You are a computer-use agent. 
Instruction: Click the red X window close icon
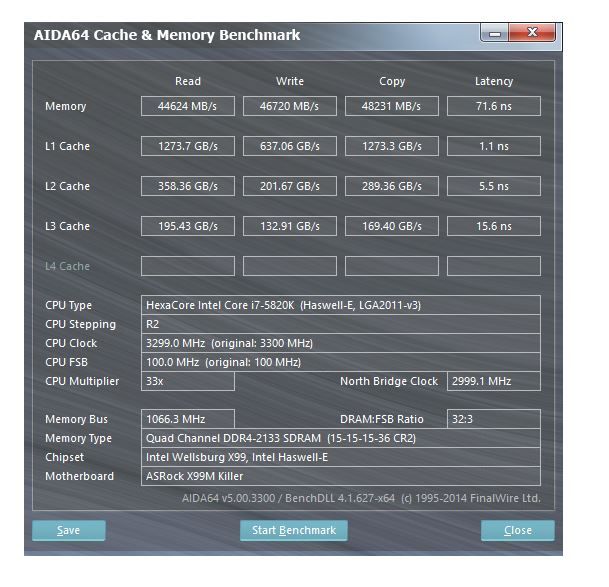532,33
